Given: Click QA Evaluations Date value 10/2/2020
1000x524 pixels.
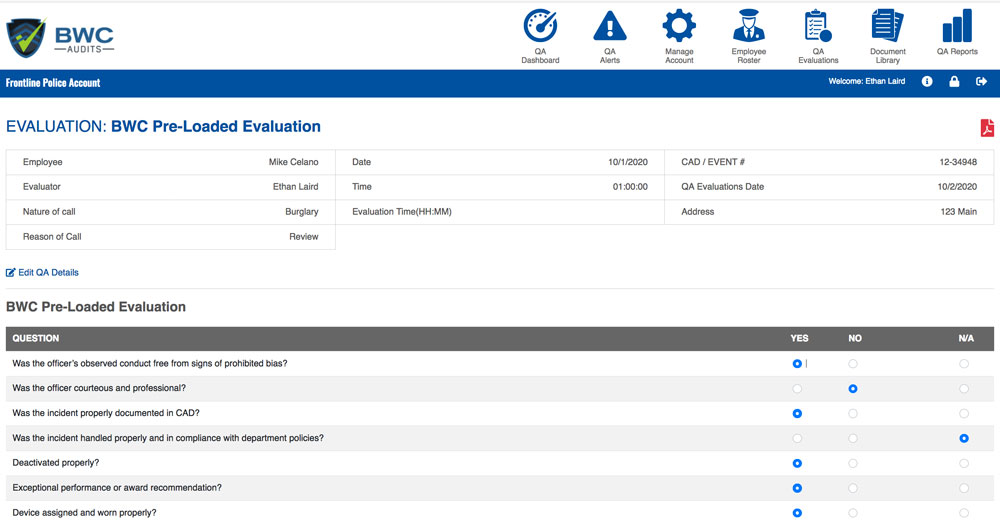Looking at the screenshot, I should click(x=957, y=187).
